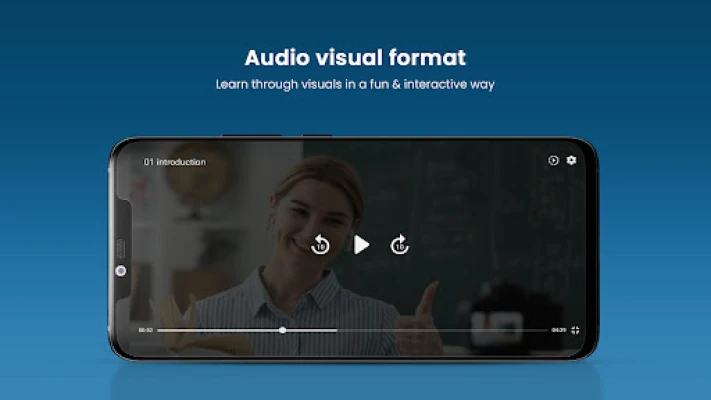Tap the total duration label
The width and height of the screenshot is (711, 400).
[x=559, y=329]
